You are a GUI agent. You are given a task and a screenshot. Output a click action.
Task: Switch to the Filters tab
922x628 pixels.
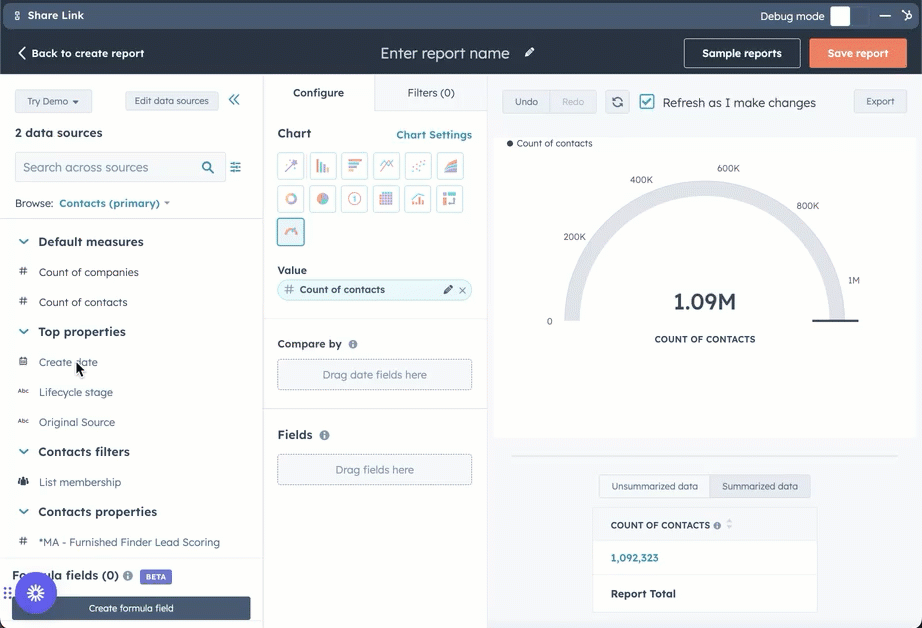pos(430,92)
